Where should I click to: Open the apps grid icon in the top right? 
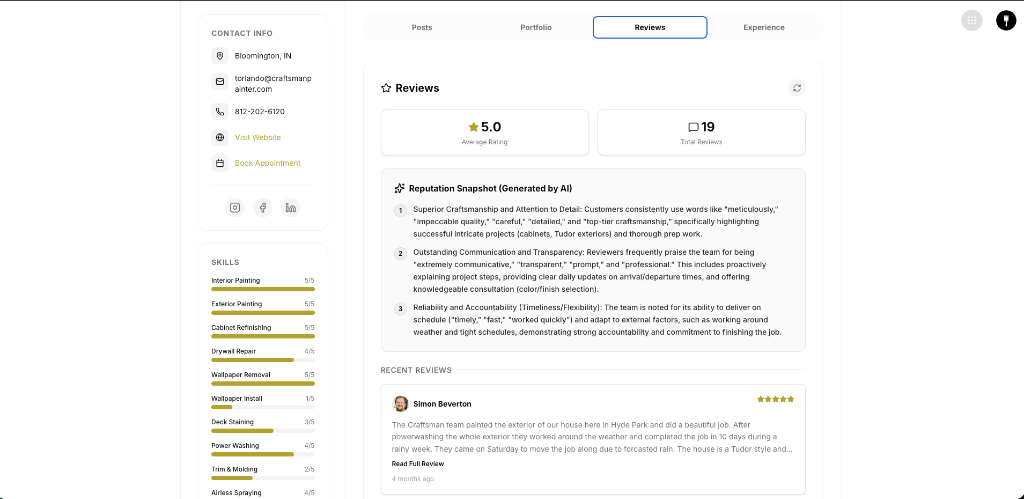point(971,20)
